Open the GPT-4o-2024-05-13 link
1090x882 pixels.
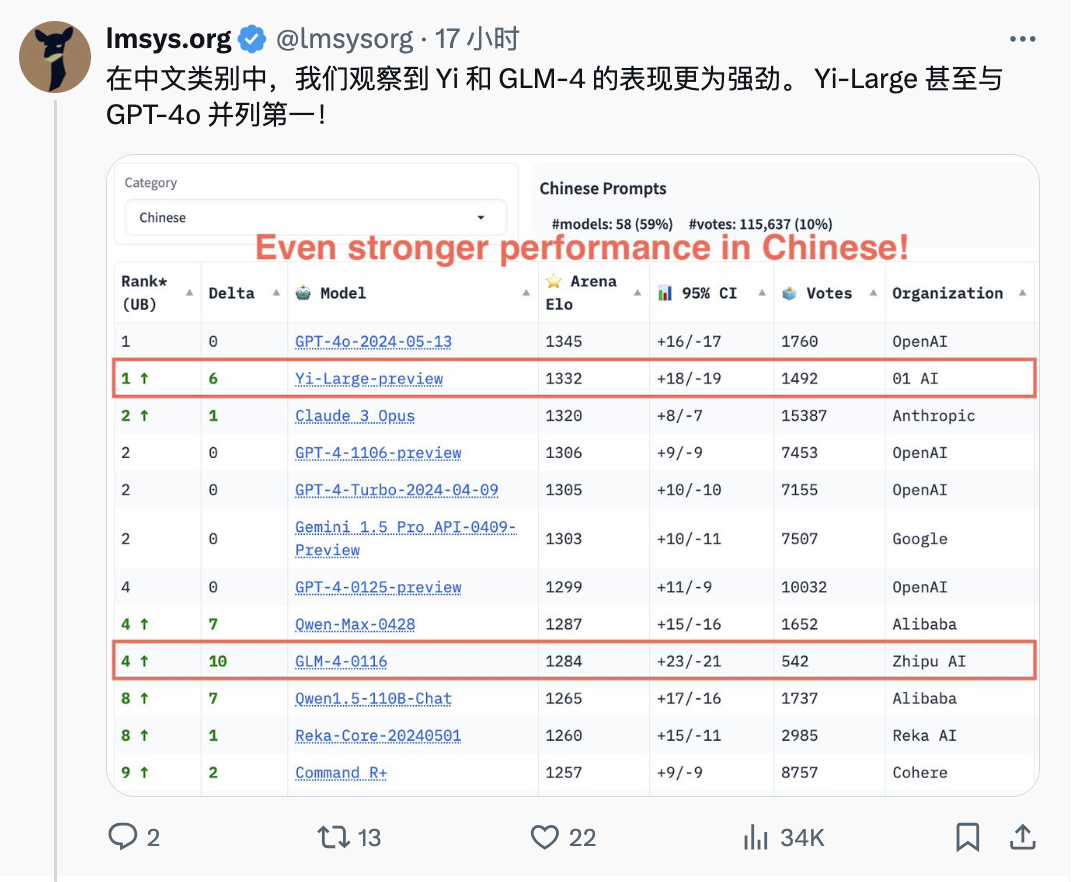pos(373,341)
